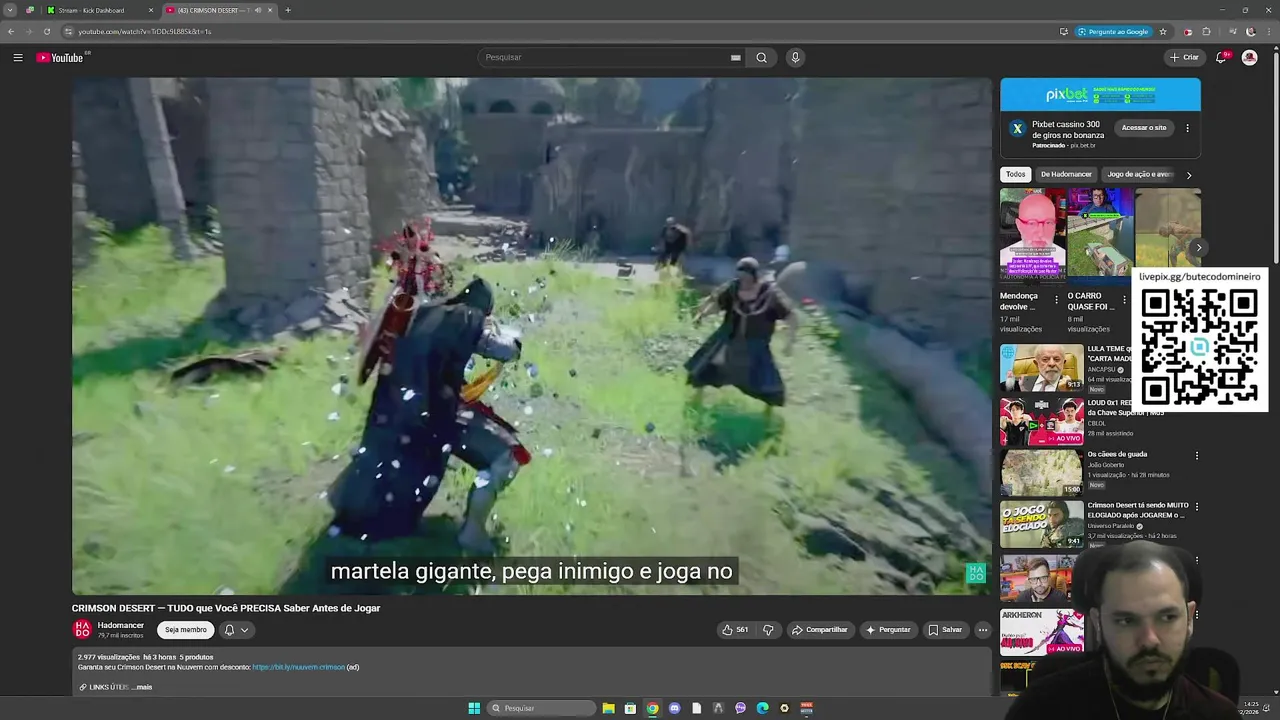Click the browser address bar URL

145,31
